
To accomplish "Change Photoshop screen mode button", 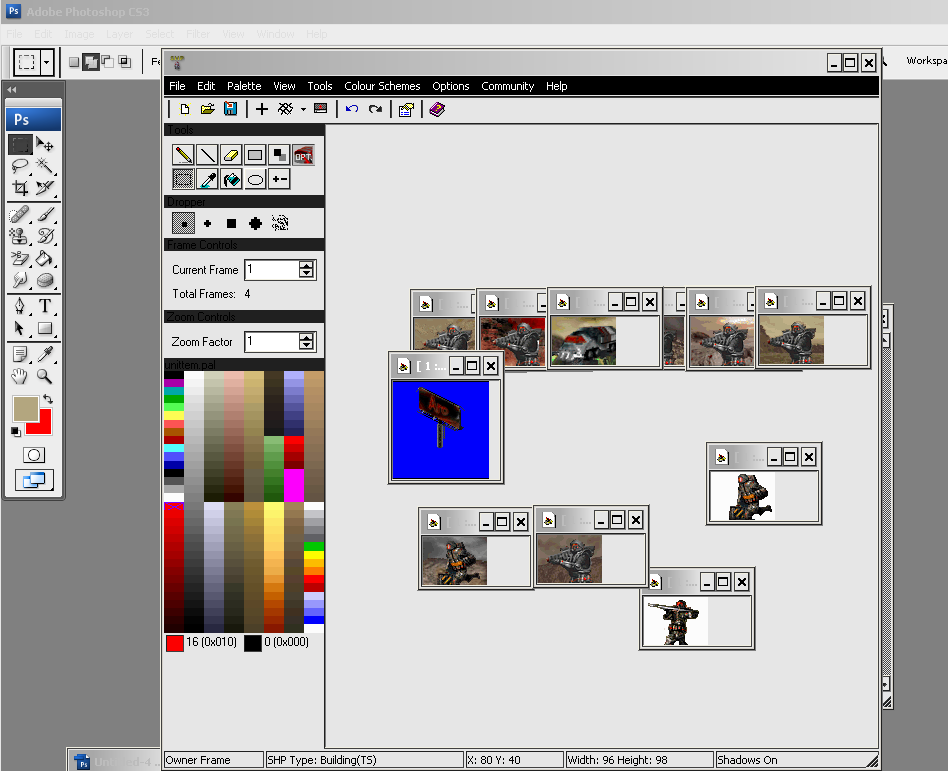I will (34, 481).
